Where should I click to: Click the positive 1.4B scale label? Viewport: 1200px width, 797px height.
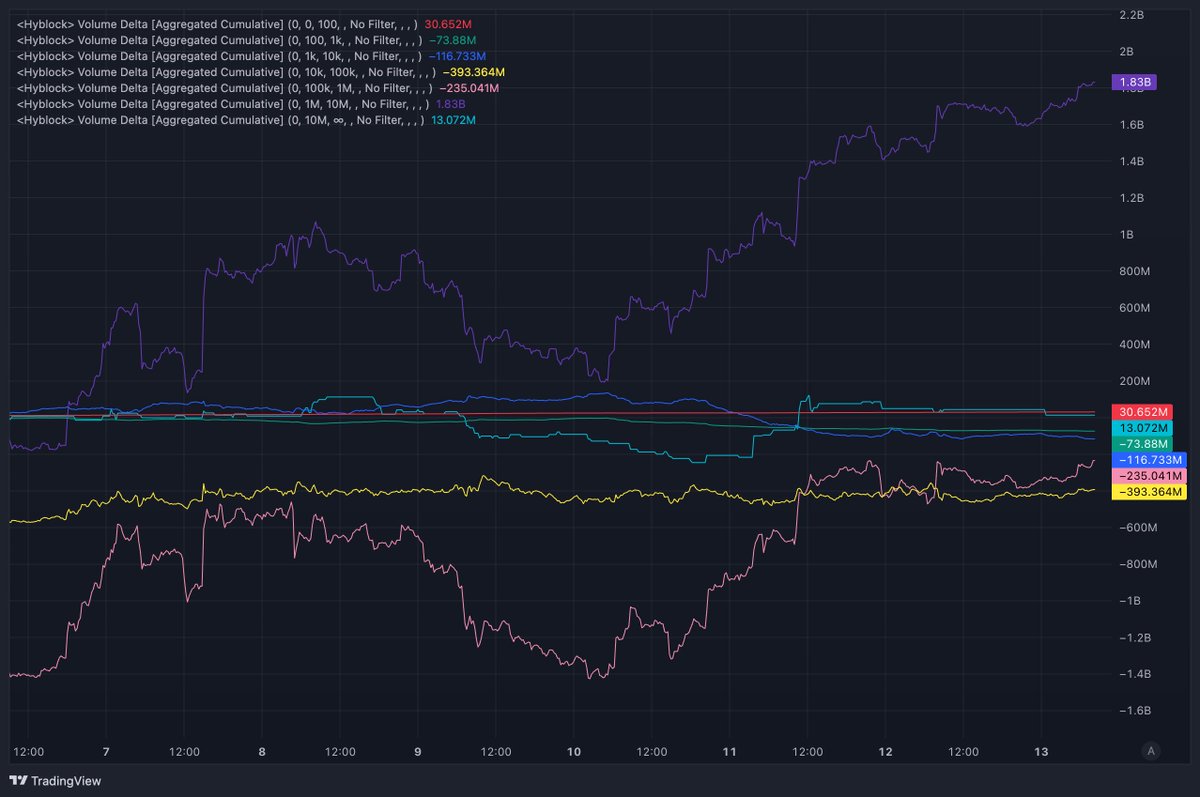coord(1132,162)
